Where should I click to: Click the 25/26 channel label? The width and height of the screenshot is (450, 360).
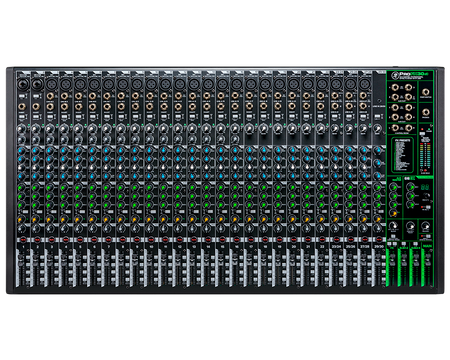(x=350, y=246)
